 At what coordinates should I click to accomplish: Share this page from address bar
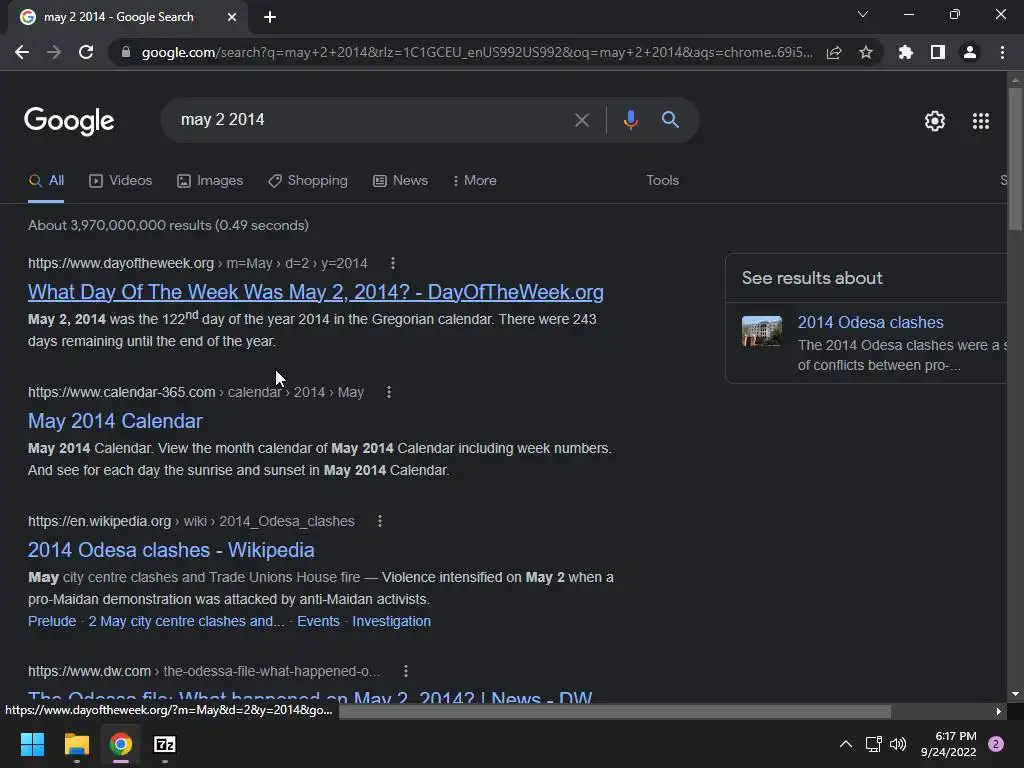point(834,52)
